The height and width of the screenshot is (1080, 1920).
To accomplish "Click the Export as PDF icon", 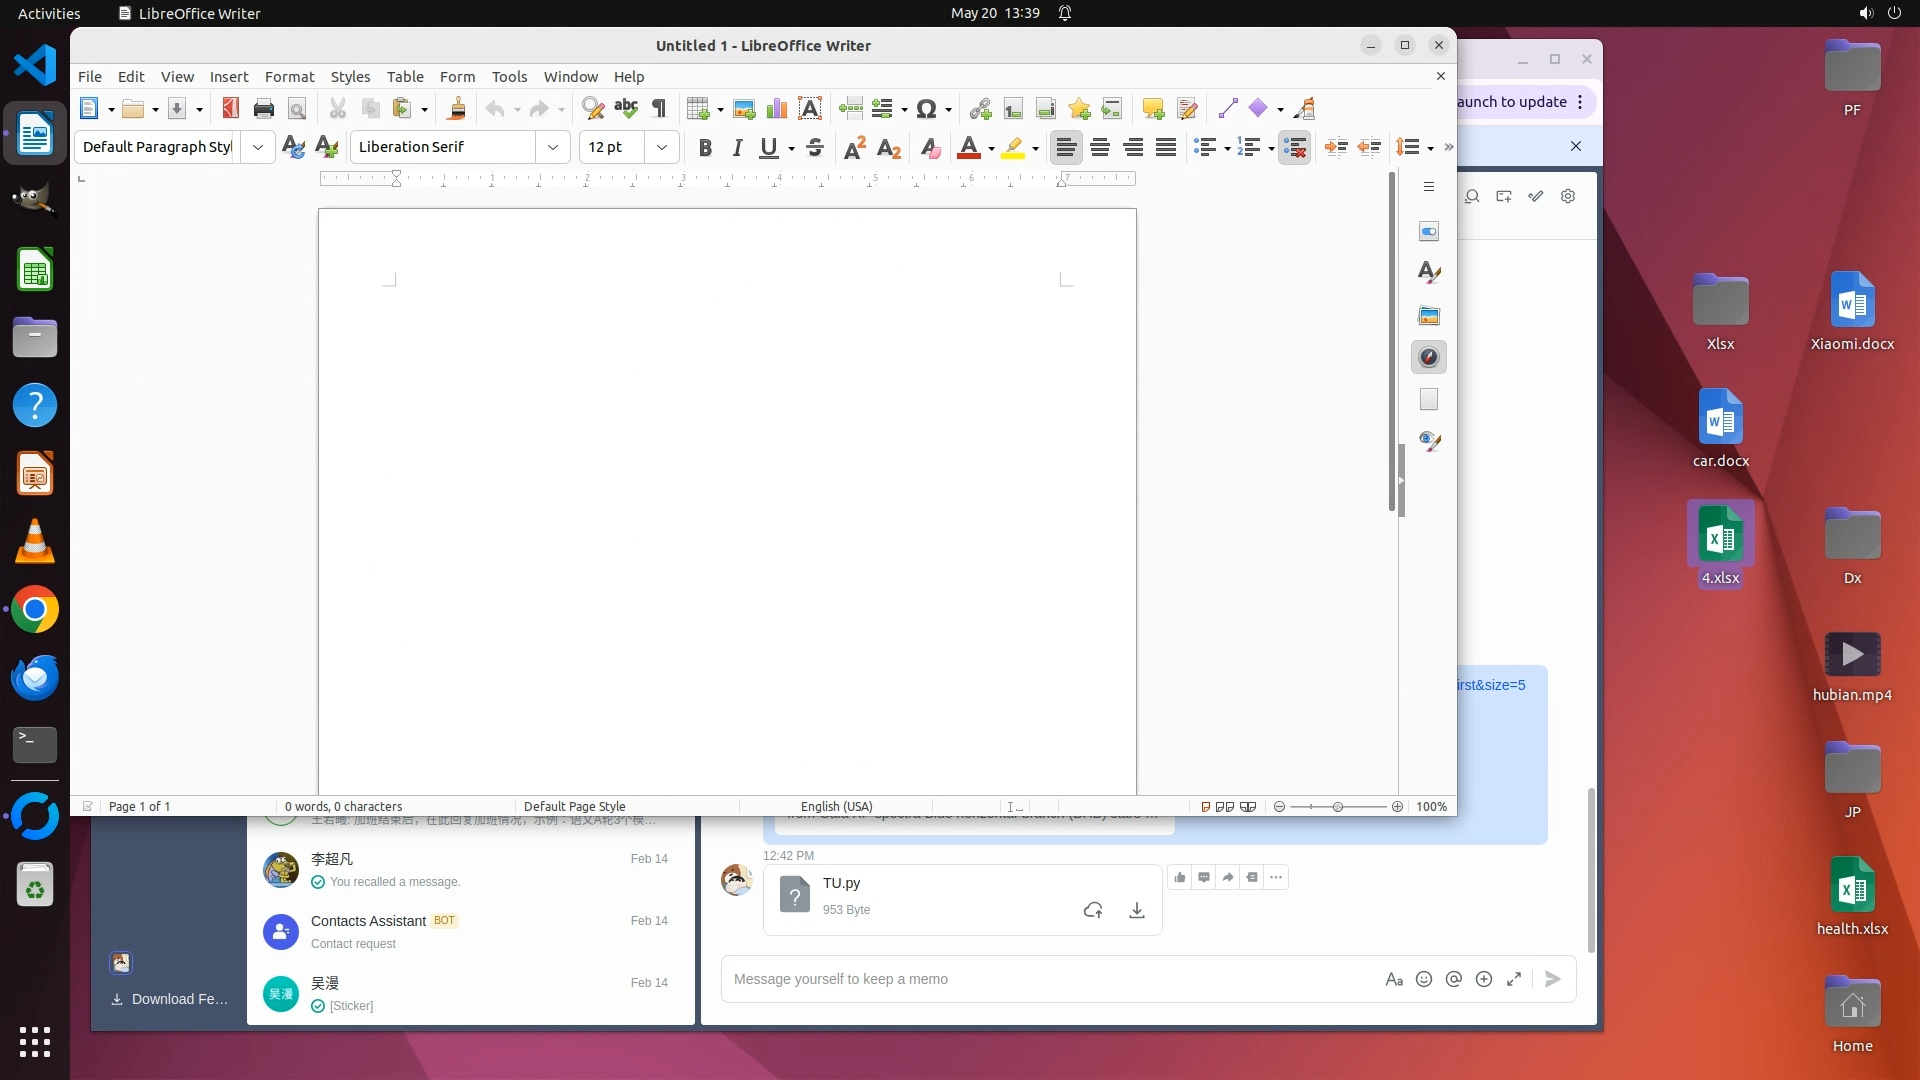I will tap(231, 109).
